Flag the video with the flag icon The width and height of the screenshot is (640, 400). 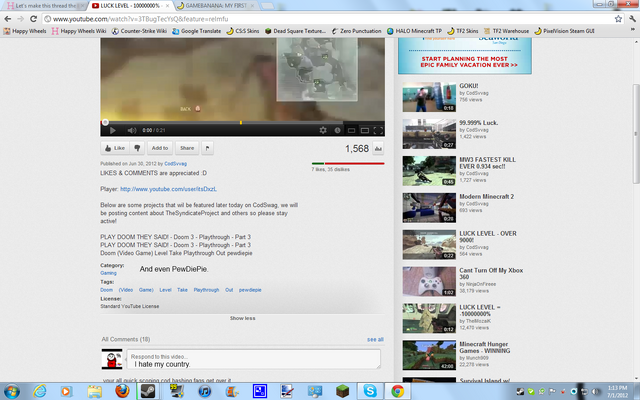click(207, 148)
